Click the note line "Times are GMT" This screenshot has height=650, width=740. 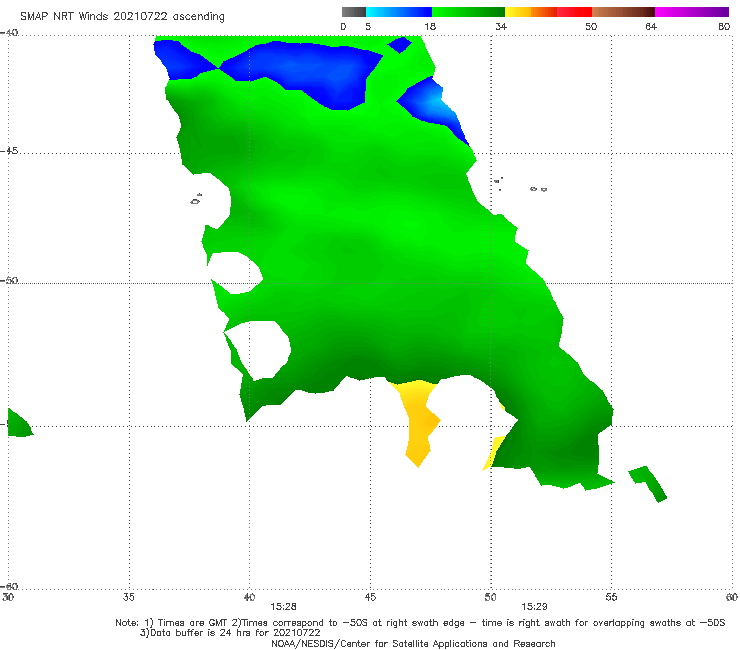(194, 623)
